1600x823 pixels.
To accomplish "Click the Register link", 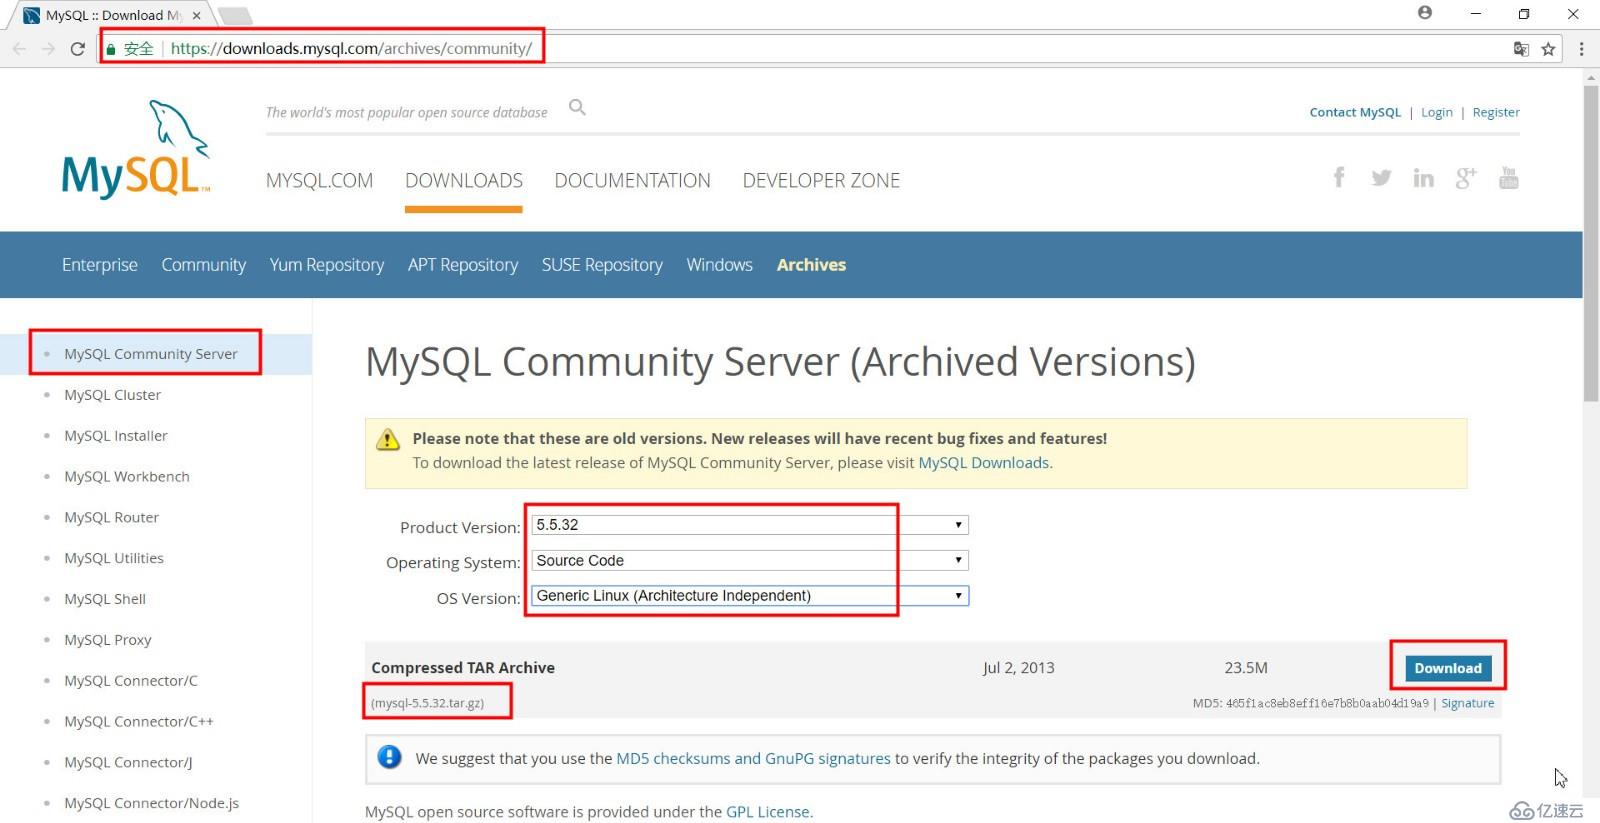I will click(1496, 112).
